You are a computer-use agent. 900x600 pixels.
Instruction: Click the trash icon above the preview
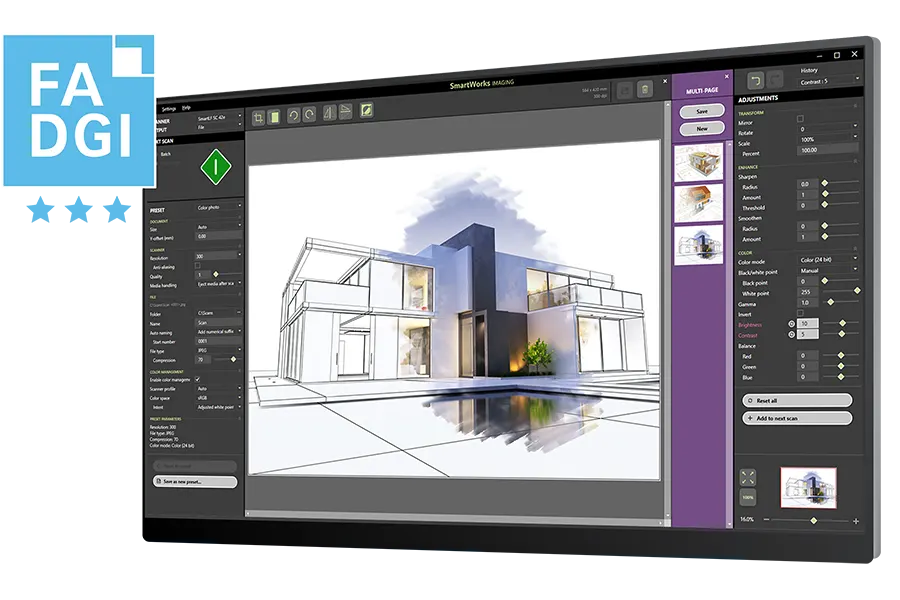(645, 90)
